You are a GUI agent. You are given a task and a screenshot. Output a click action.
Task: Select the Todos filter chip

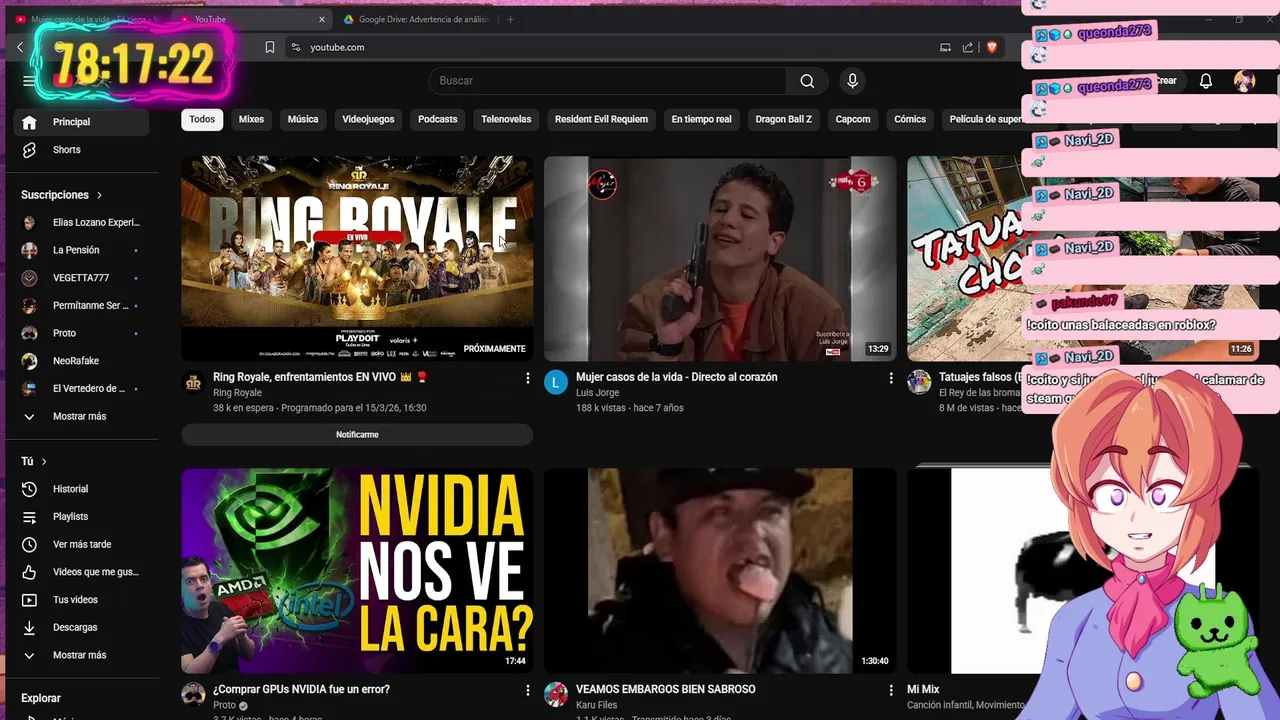click(x=202, y=119)
